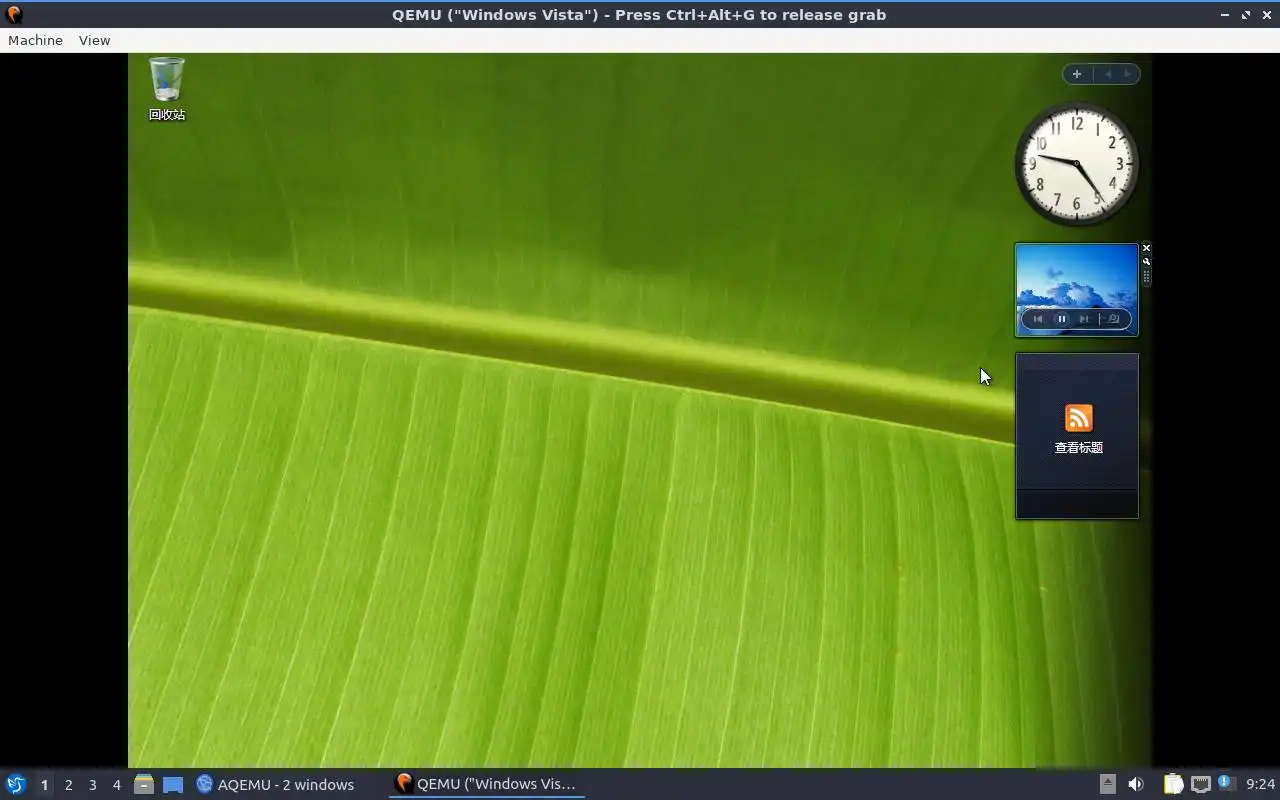The image size is (1280, 800).
Task: Open the Machine menu
Action: point(35,40)
